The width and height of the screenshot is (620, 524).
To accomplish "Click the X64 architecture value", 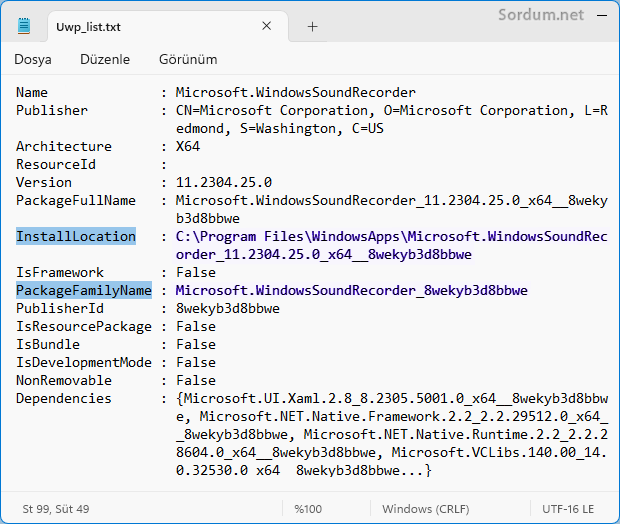I will click(x=188, y=146).
